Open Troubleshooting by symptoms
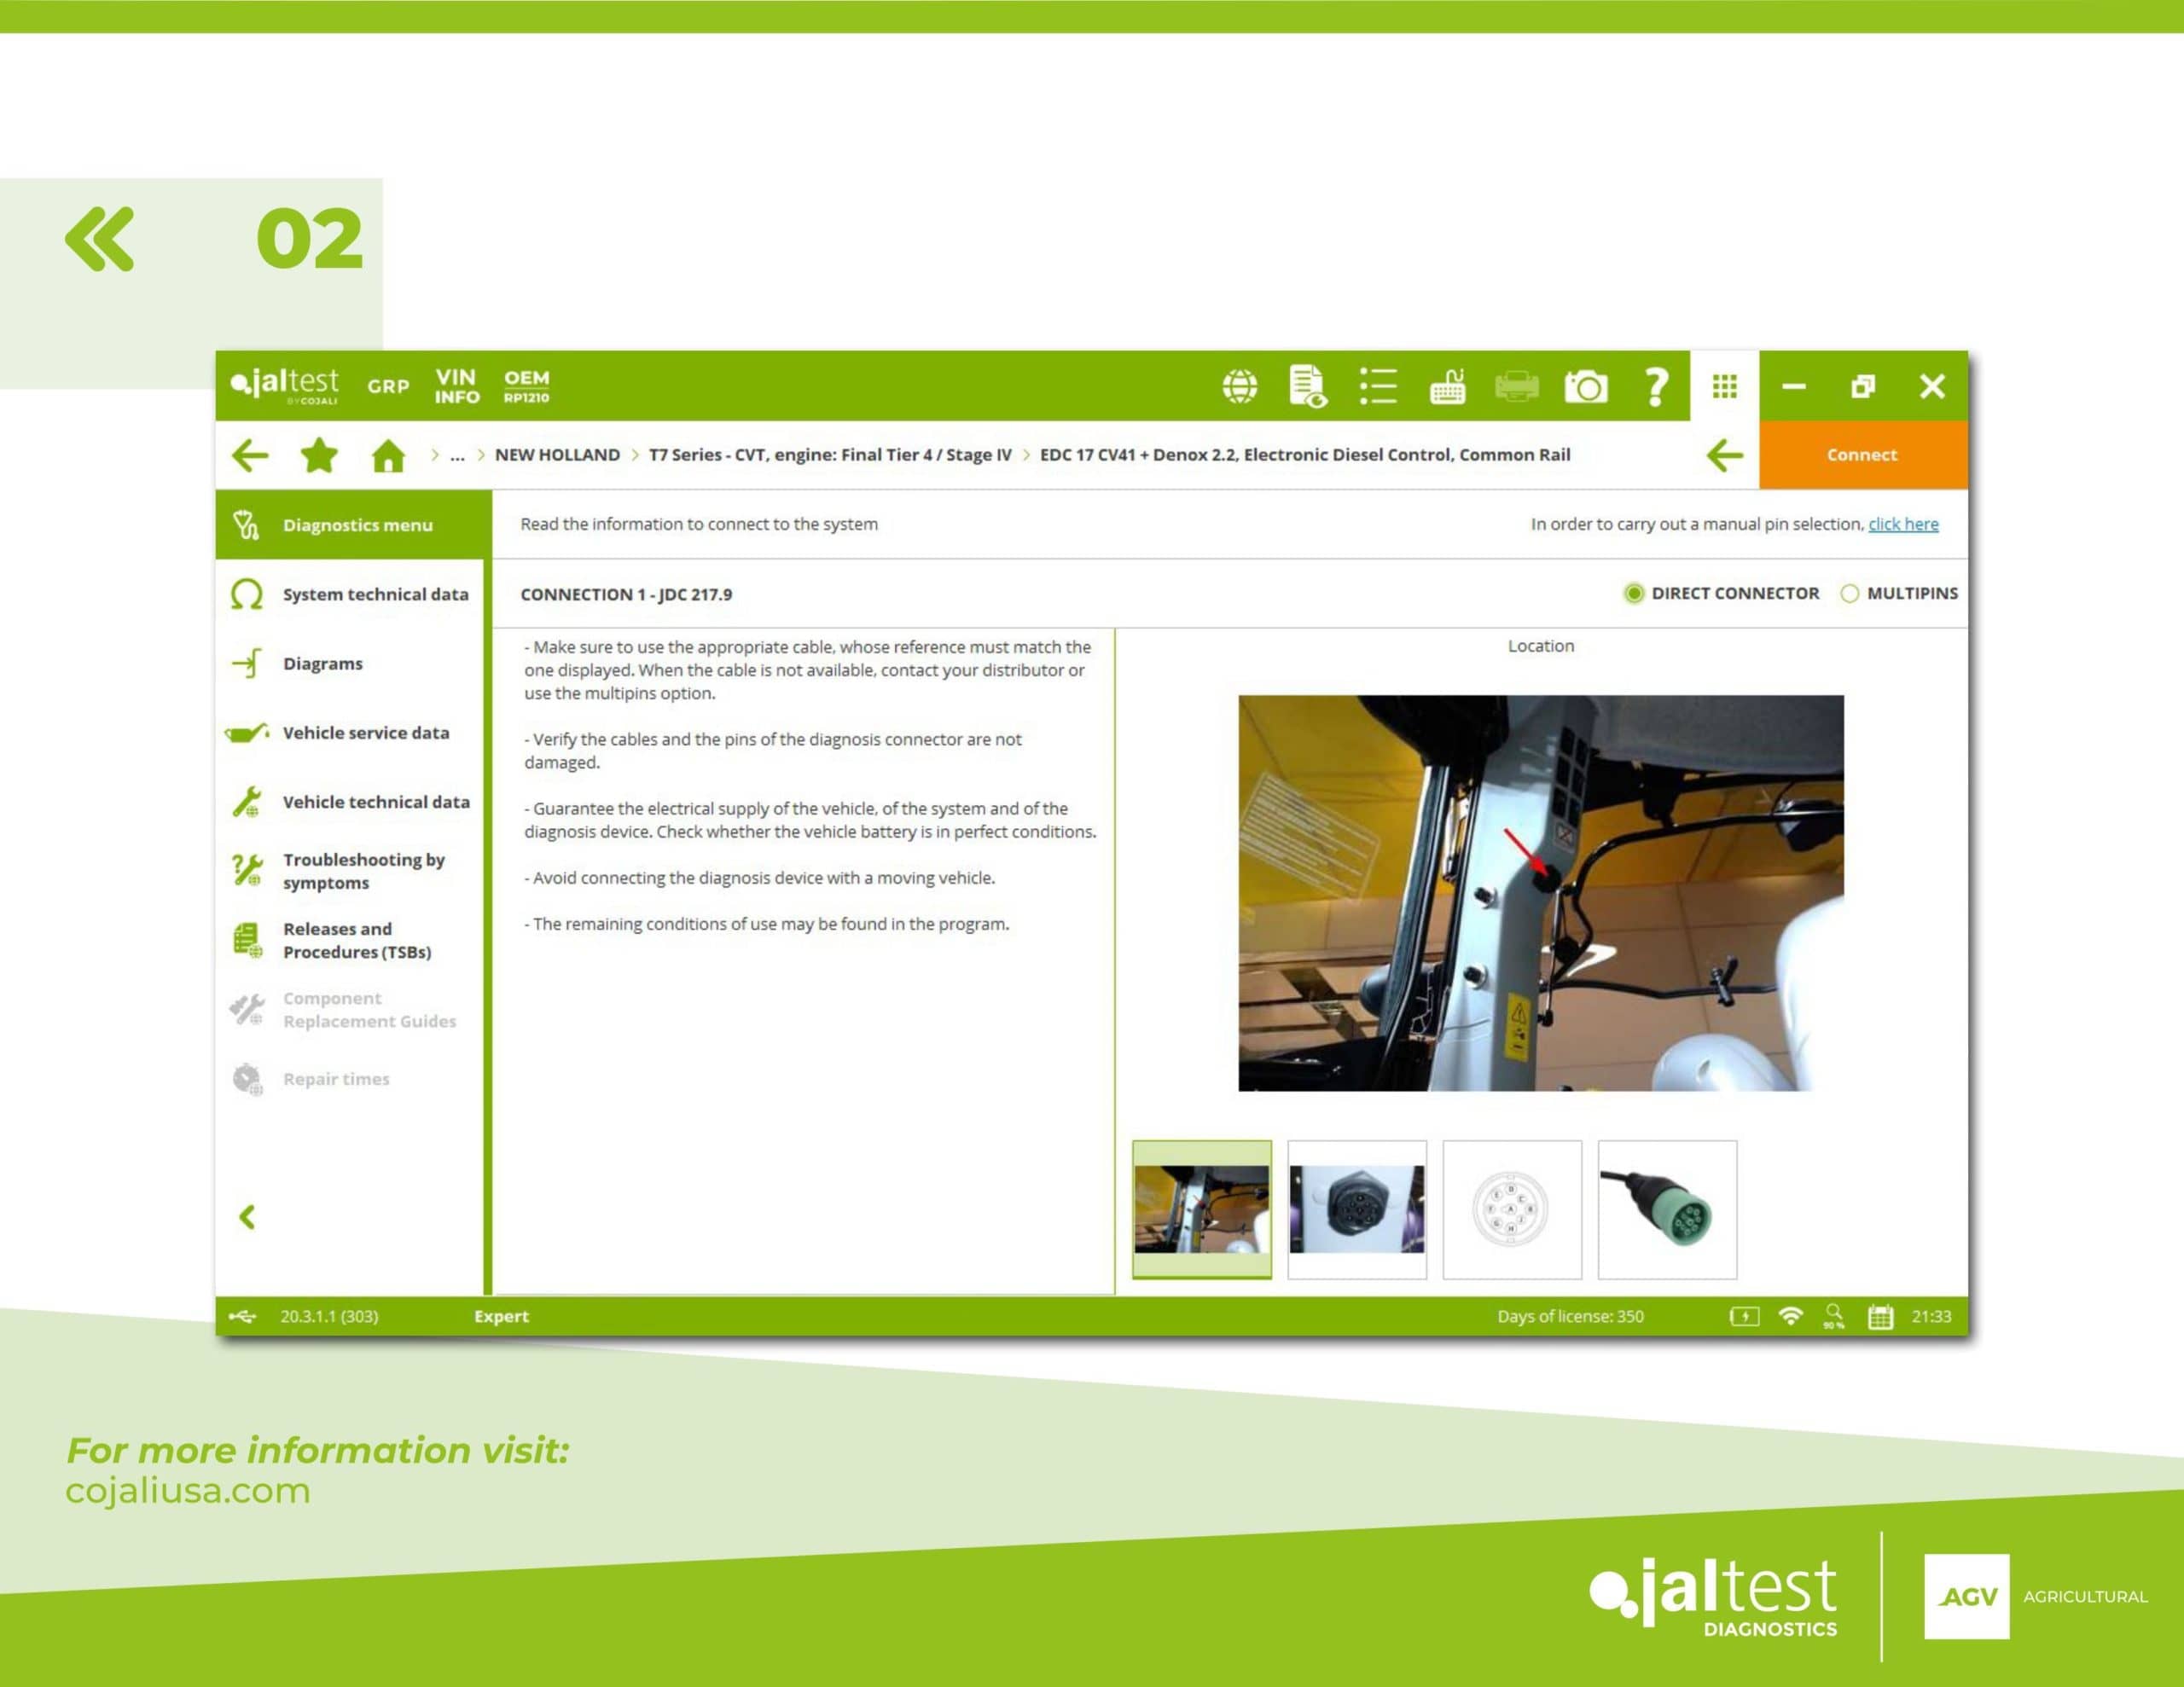This screenshot has width=2184, height=1687. click(x=363, y=871)
